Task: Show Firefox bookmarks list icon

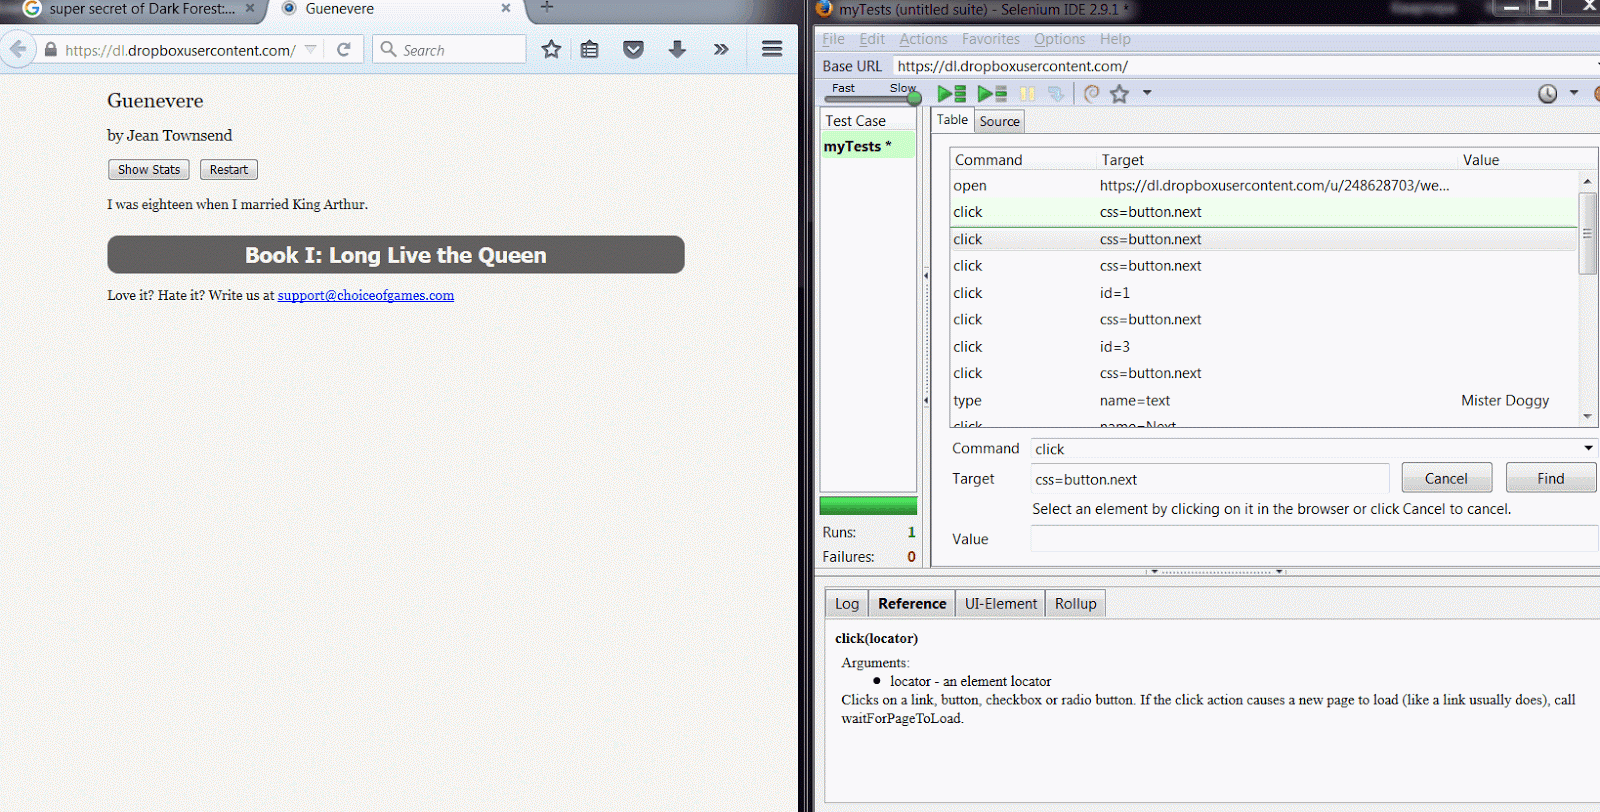Action: [x=590, y=49]
